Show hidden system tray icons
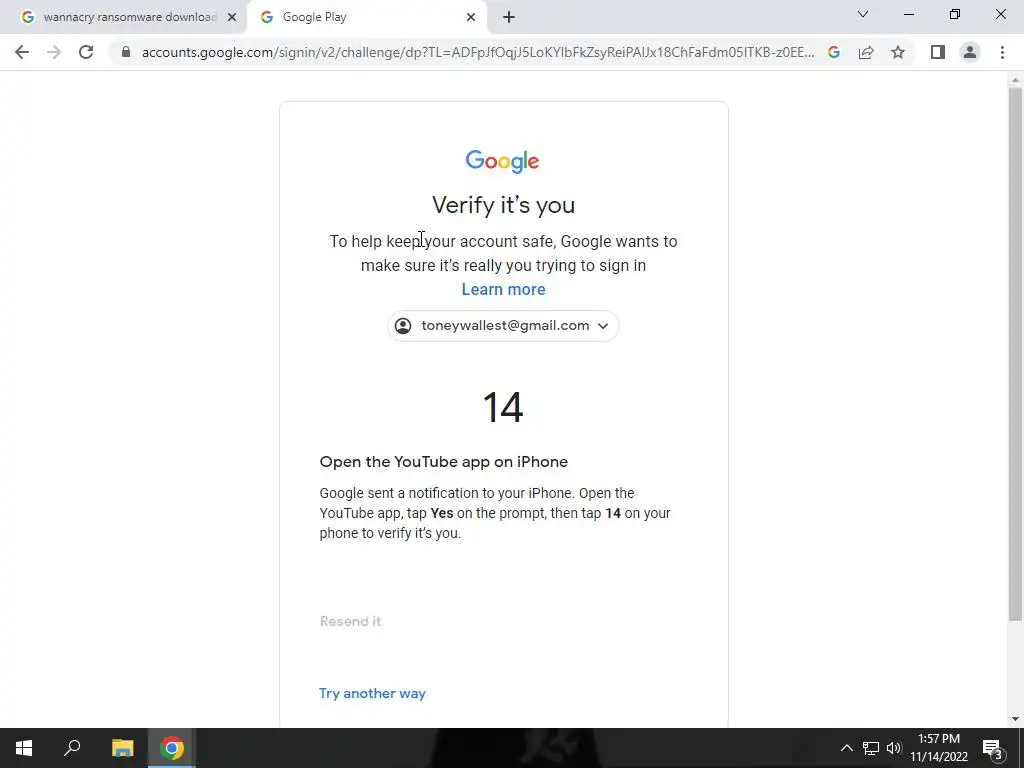 (x=846, y=748)
